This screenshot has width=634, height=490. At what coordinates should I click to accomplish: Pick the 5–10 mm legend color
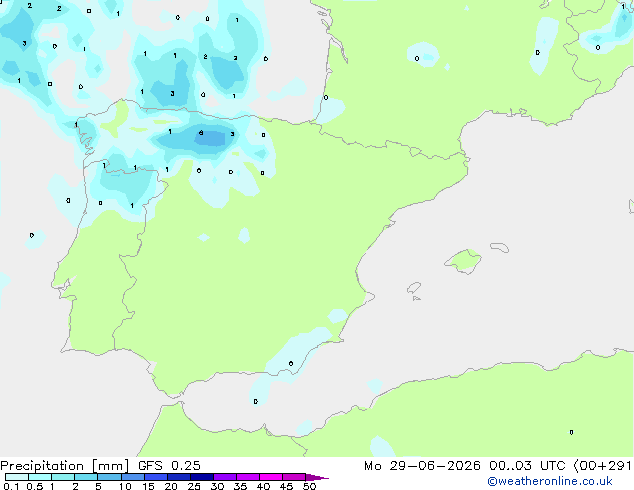click(x=109, y=477)
